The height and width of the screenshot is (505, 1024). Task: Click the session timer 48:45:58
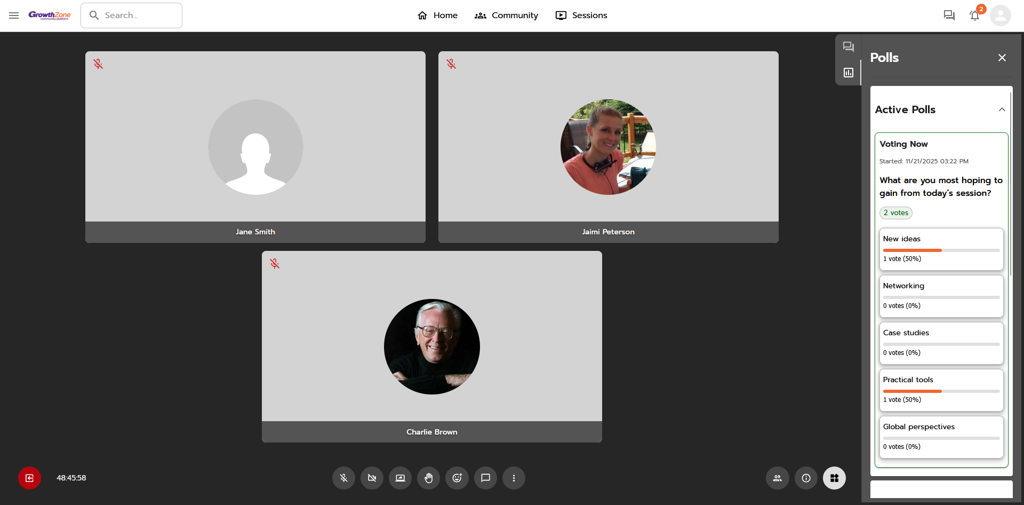71,478
